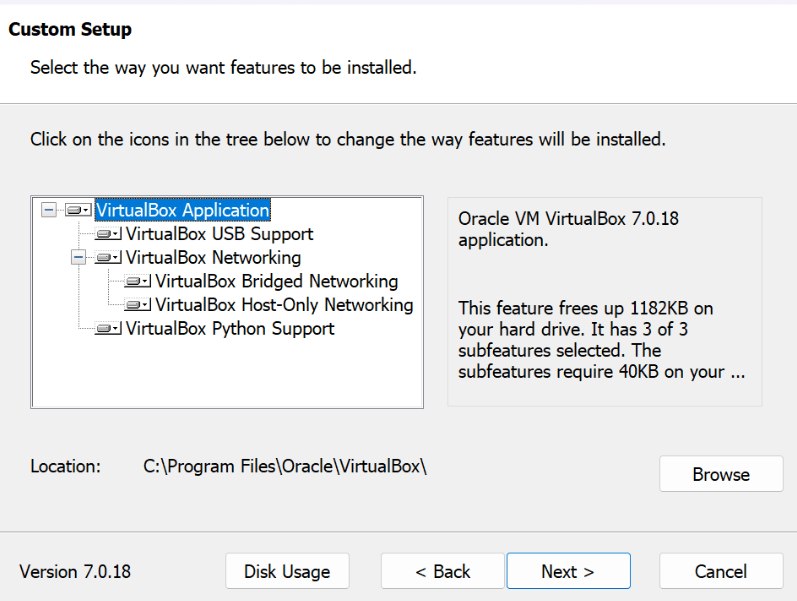797x601 pixels.
Task: Cancel the VirtualBox setup
Action: 721,572
